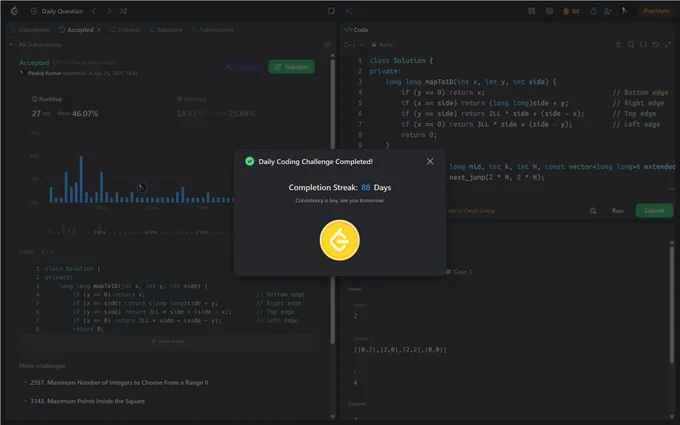Viewport: 680px width, 425px height.
Task: Go to next question with right chevron
Action: point(109,11)
